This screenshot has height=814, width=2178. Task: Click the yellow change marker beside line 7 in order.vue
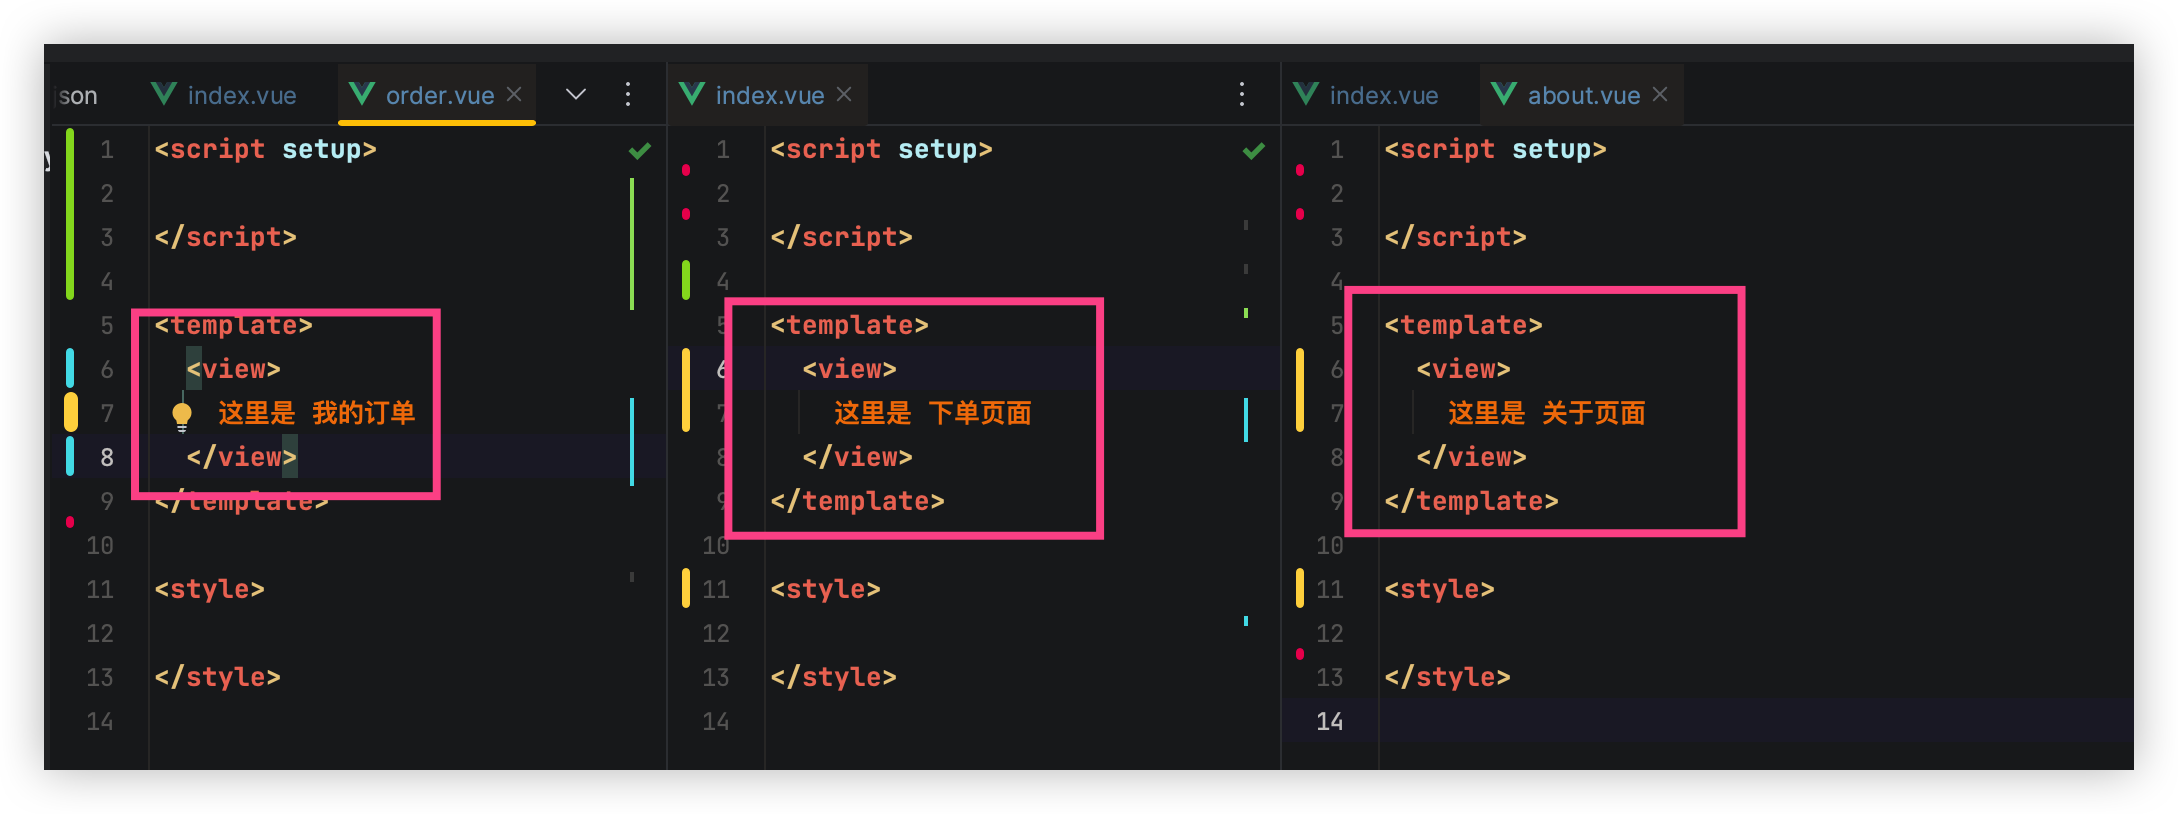pyautogui.click(x=71, y=412)
